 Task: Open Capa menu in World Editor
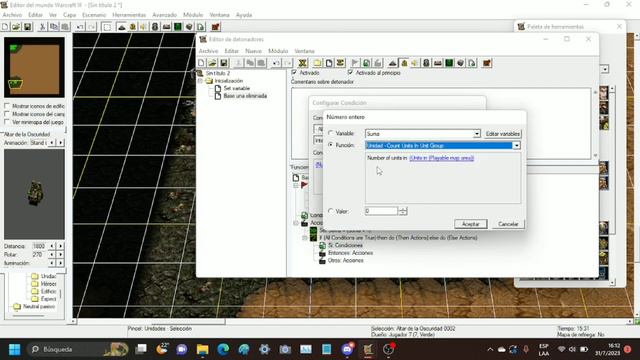(x=69, y=15)
